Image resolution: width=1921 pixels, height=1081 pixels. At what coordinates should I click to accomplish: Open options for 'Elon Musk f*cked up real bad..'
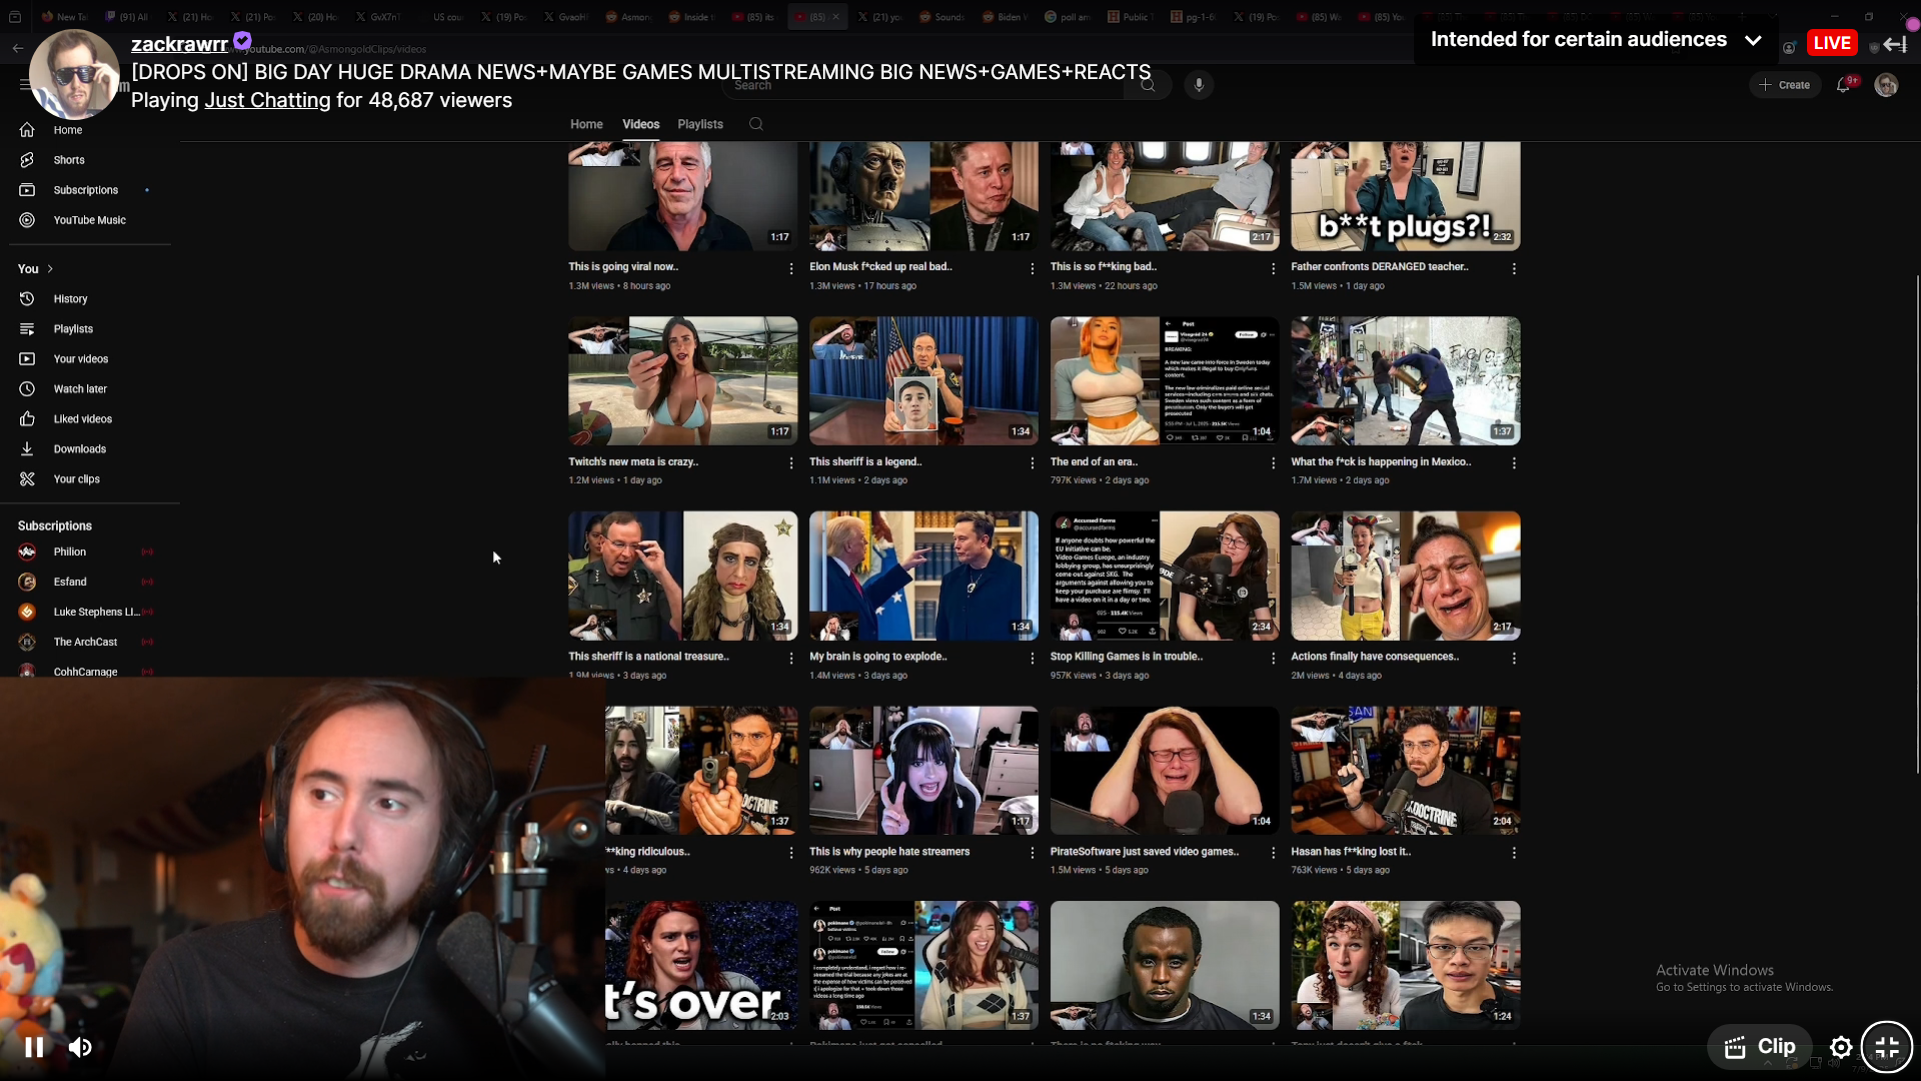pos(1032,268)
